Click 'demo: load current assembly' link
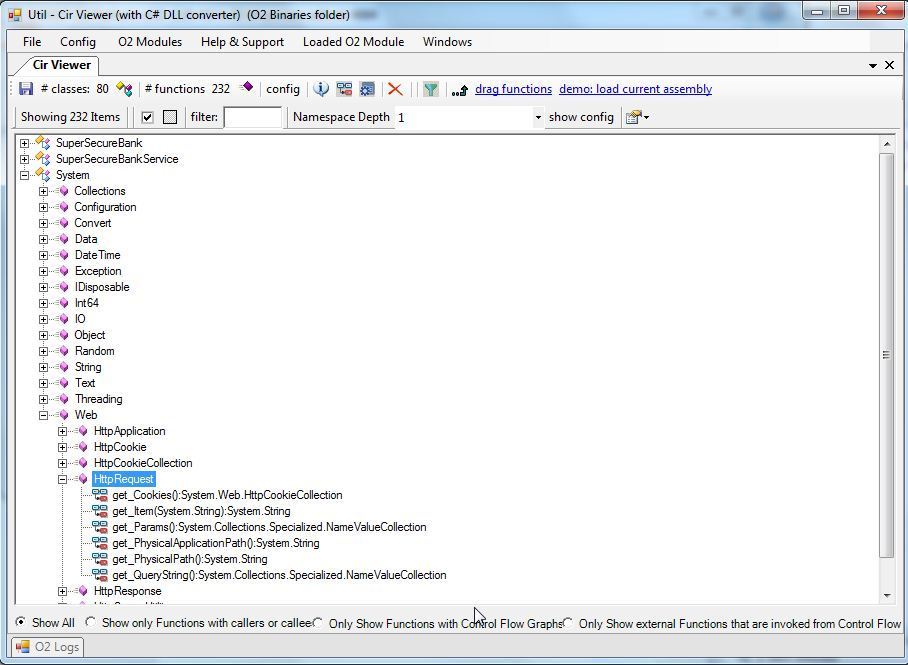 coord(635,89)
